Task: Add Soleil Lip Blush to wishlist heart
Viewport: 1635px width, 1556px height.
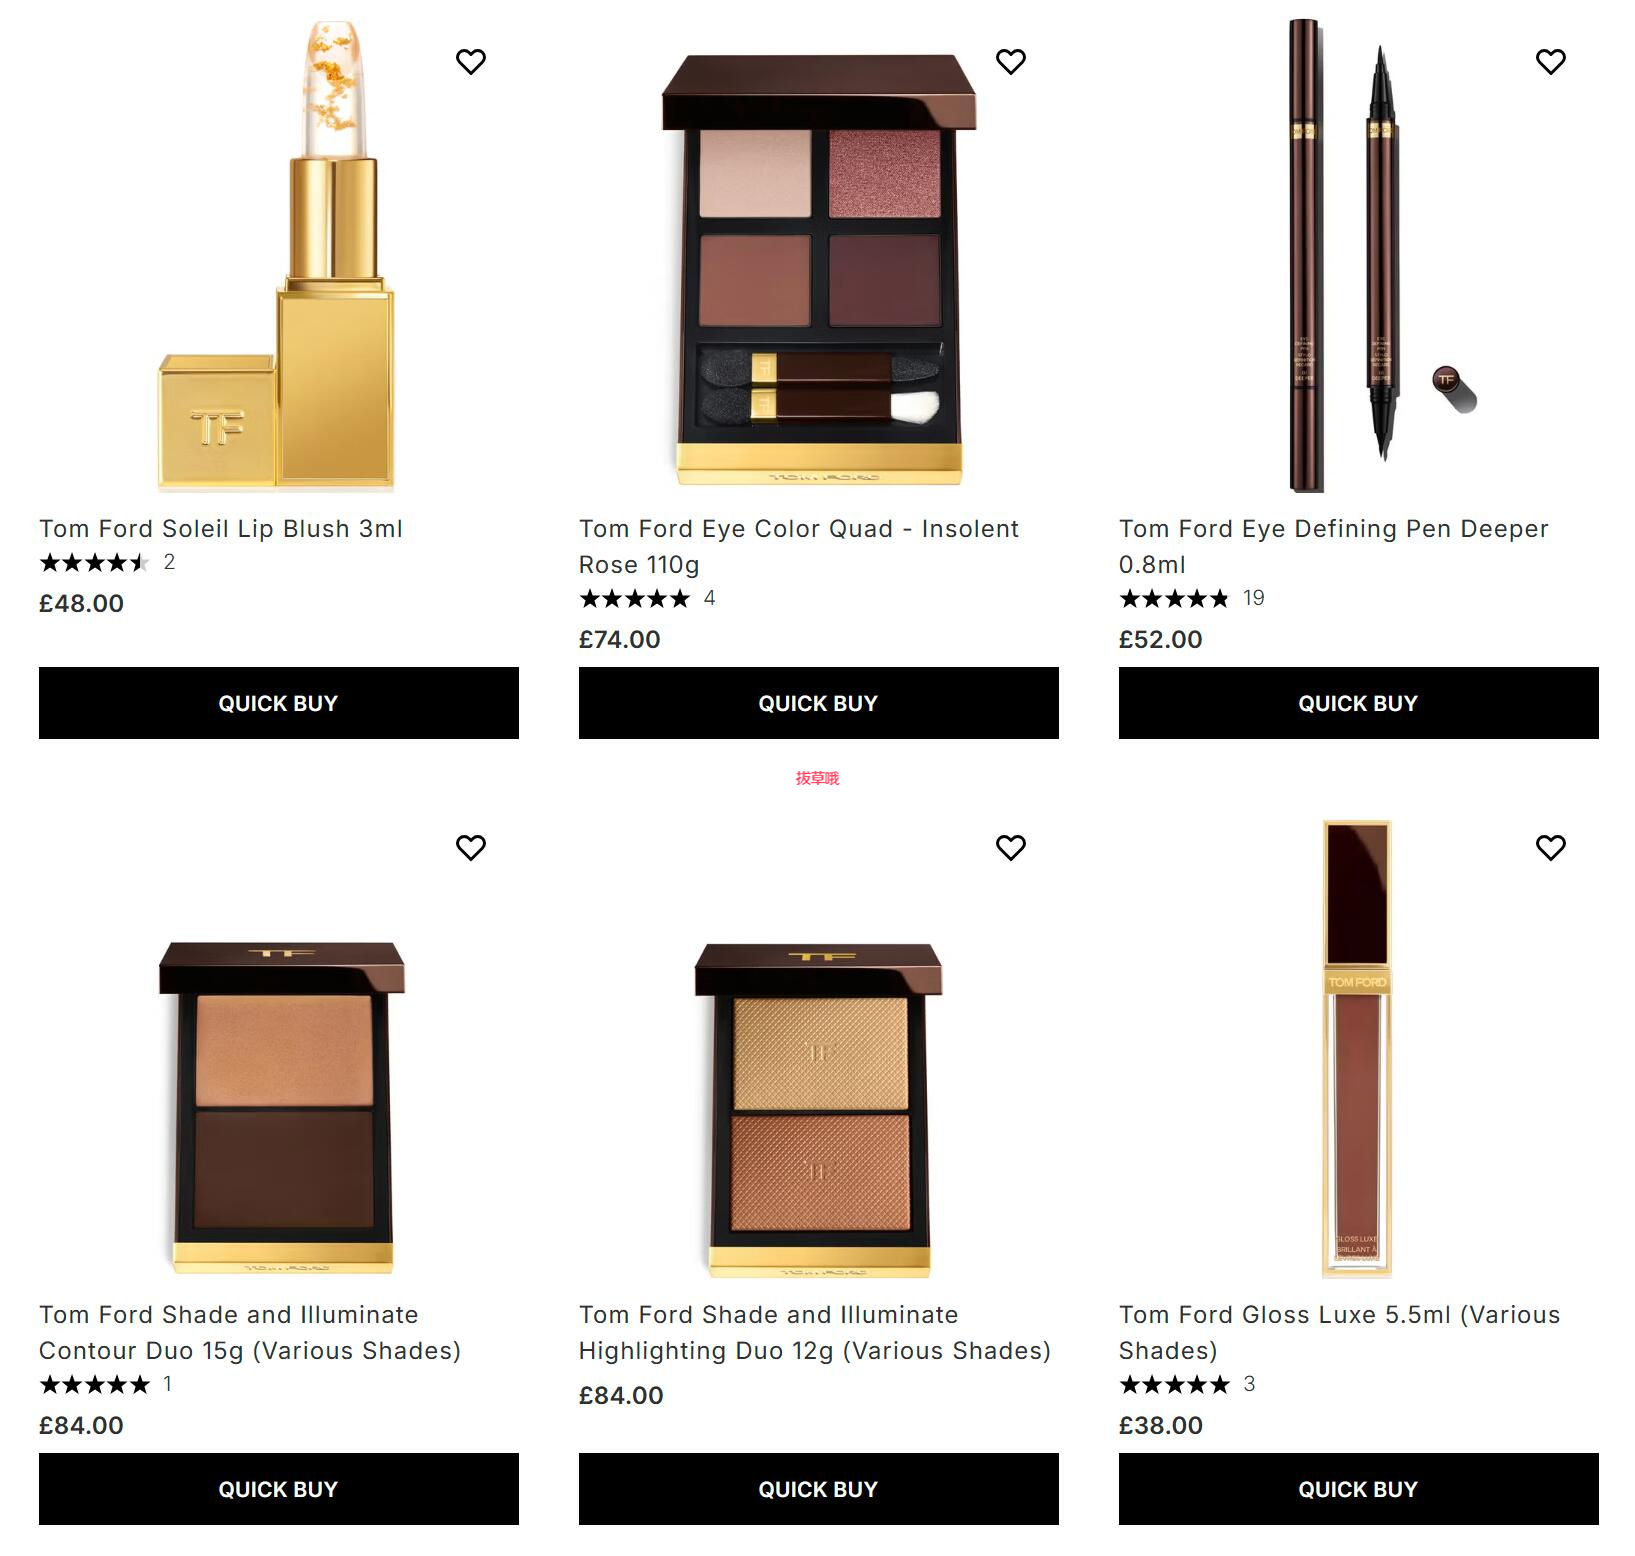Action: click(x=471, y=62)
